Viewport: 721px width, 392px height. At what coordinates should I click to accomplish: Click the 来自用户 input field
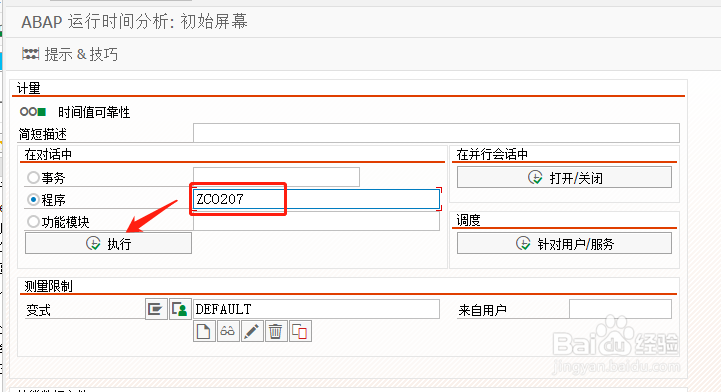pos(620,309)
